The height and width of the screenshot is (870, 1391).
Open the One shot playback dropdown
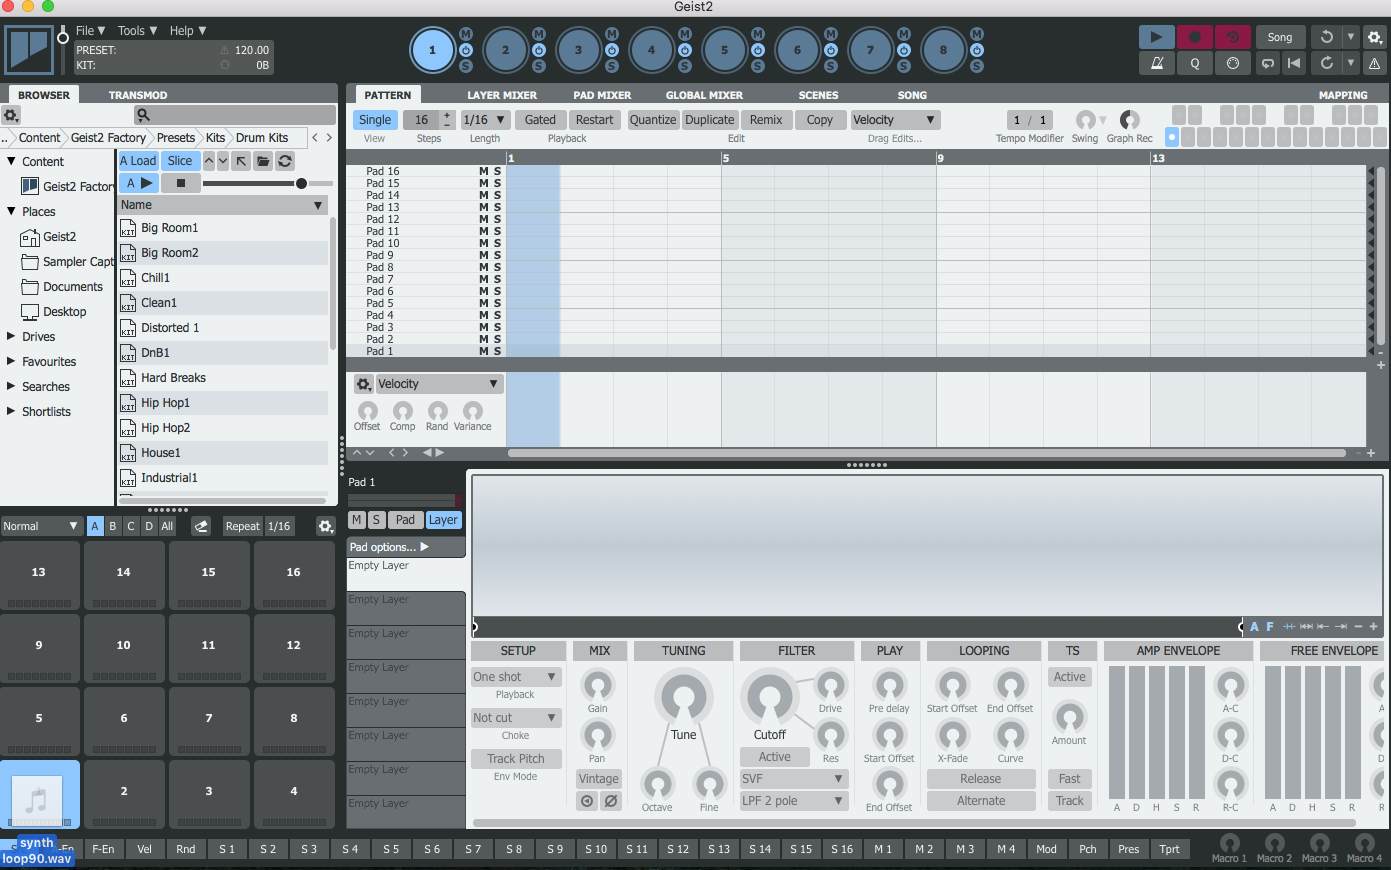(x=516, y=677)
